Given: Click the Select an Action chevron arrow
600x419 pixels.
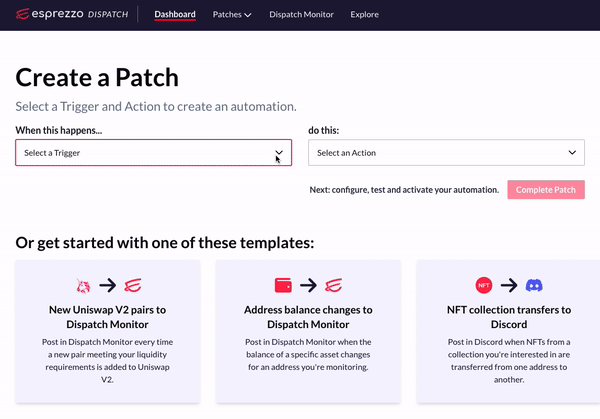Looking at the screenshot, I should coord(572,153).
